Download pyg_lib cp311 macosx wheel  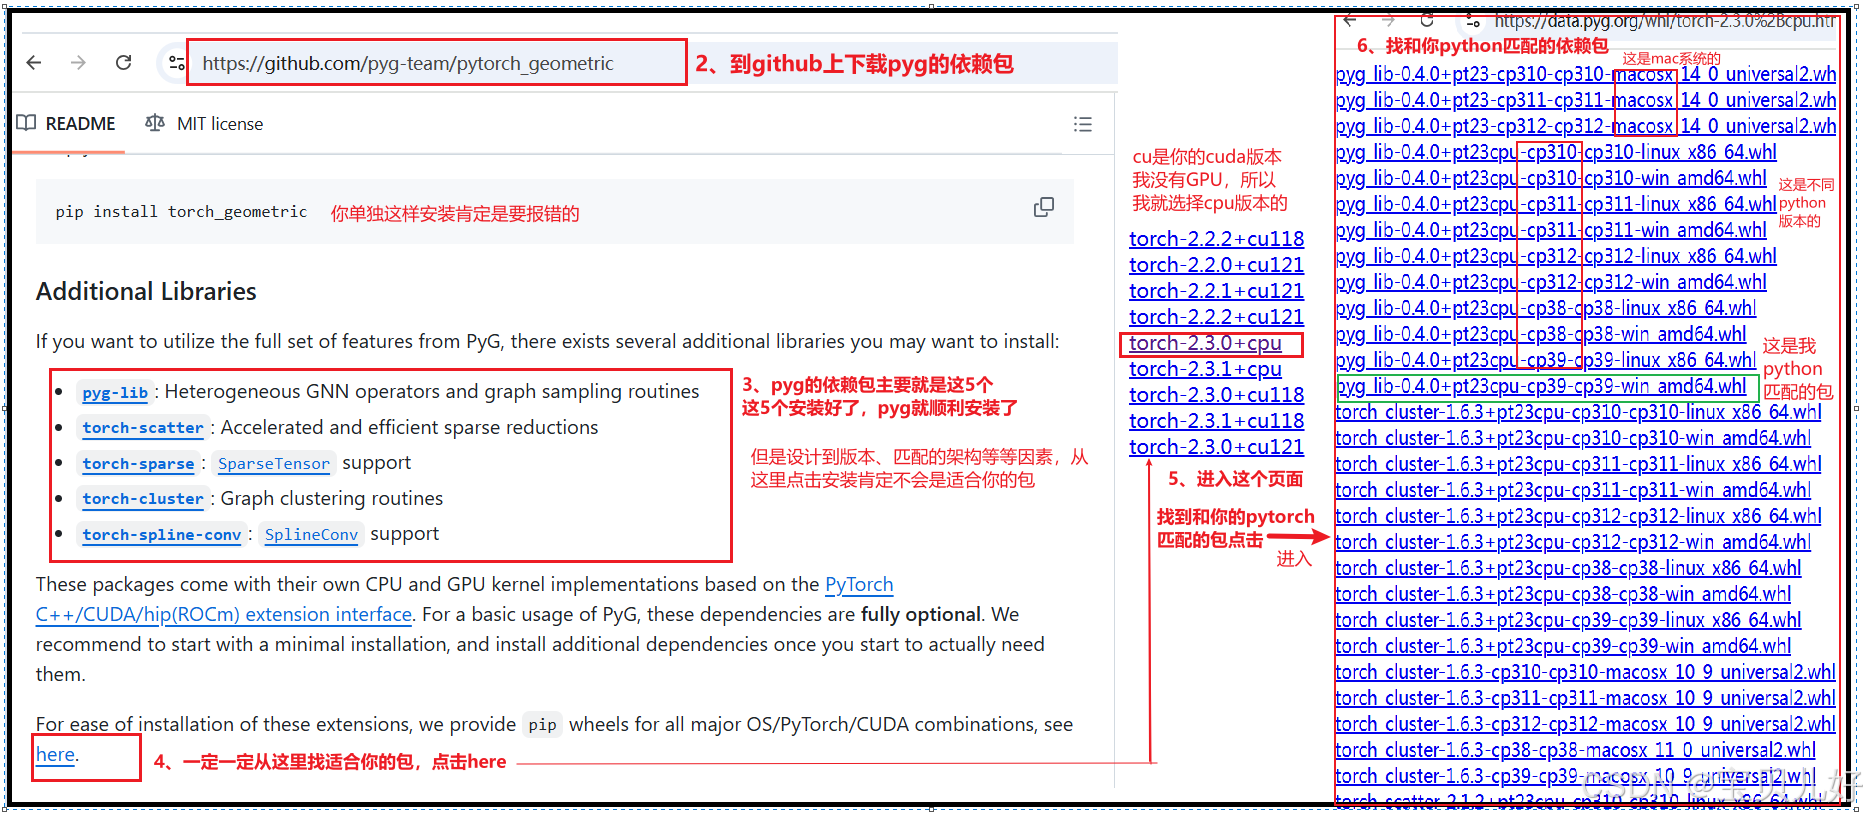pyautogui.click(x=1586, y=100)
